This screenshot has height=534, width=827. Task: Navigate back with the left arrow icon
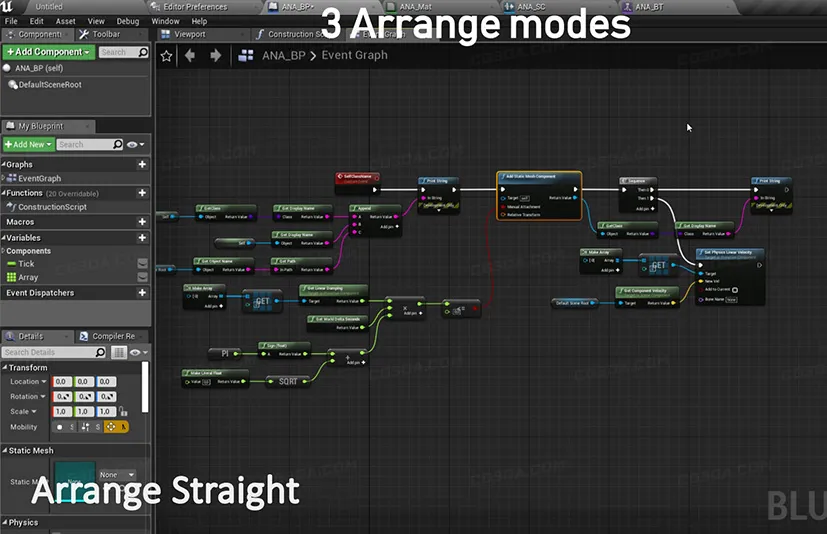(x=191, y=56)
